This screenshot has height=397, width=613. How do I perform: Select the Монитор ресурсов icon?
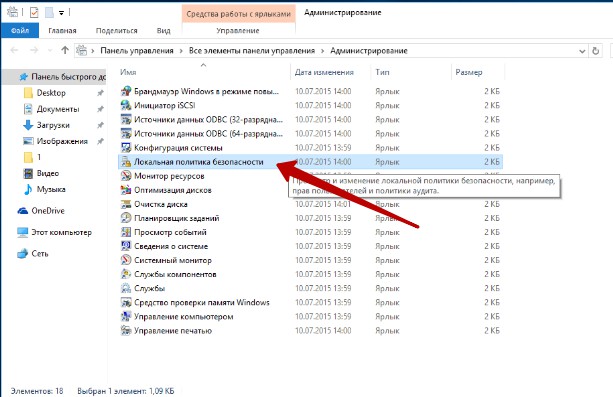tap(126, 176)
